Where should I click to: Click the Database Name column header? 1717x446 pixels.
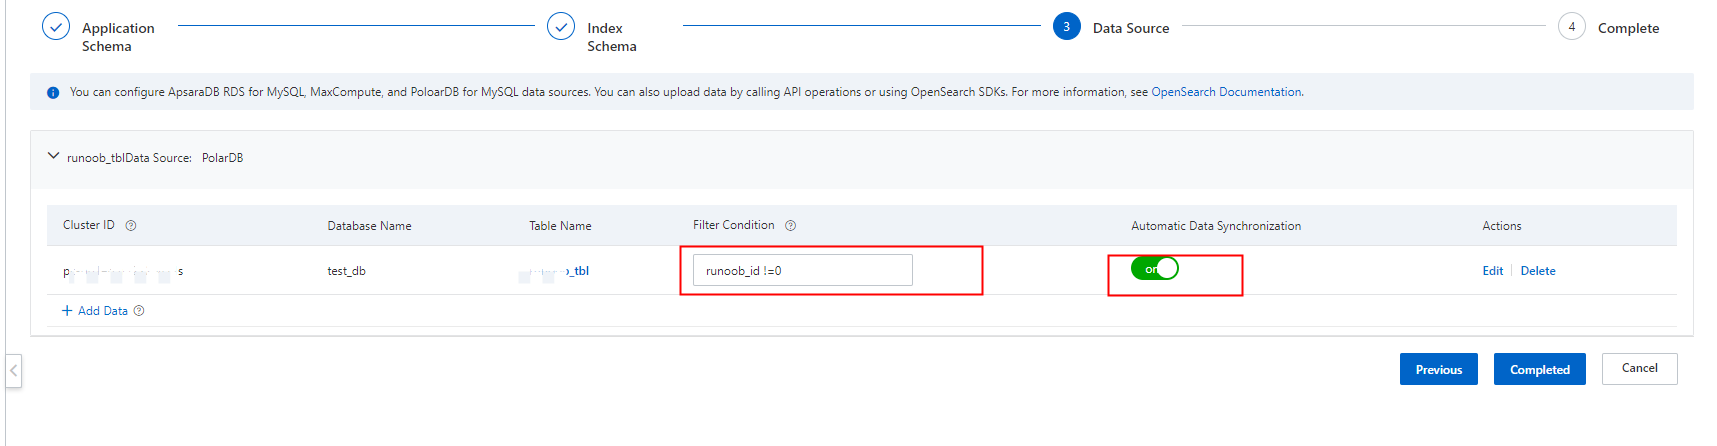369,226
